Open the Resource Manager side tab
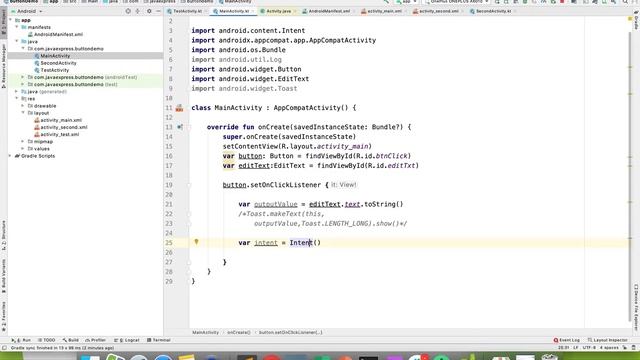Image resolution: width=640 pixels, height=360 pixels. tap(3, 66)
